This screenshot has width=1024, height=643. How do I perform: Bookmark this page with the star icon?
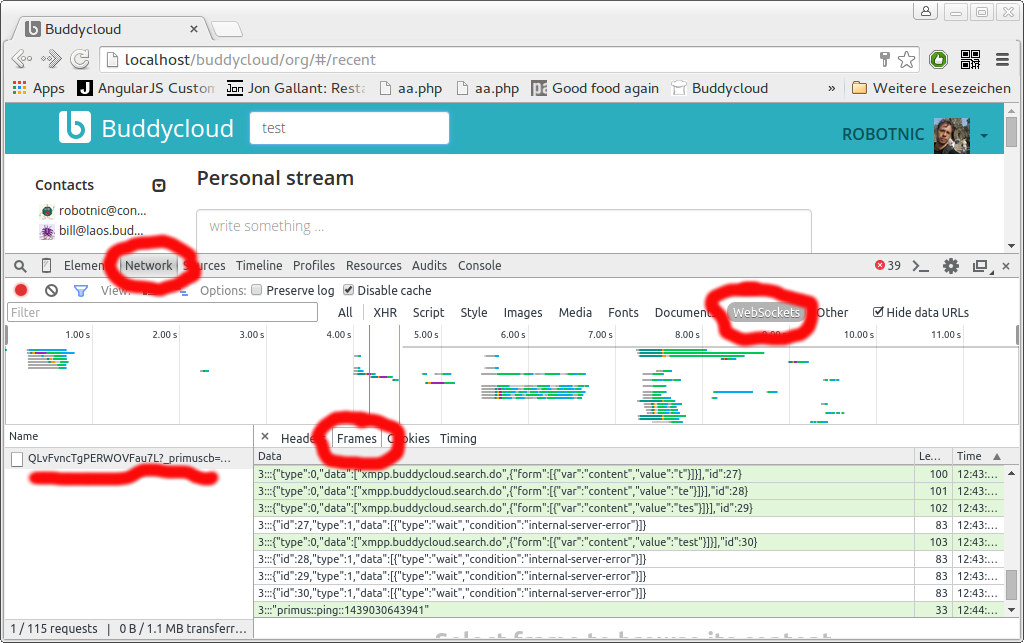click(906, 59)
